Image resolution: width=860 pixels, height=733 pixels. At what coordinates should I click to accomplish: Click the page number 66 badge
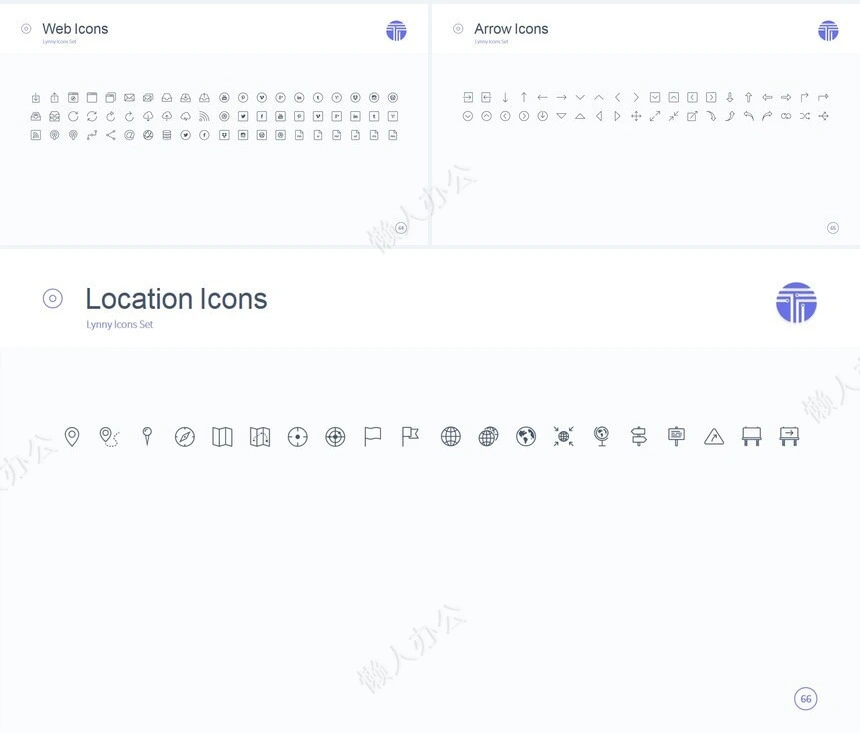coord(806,699)
